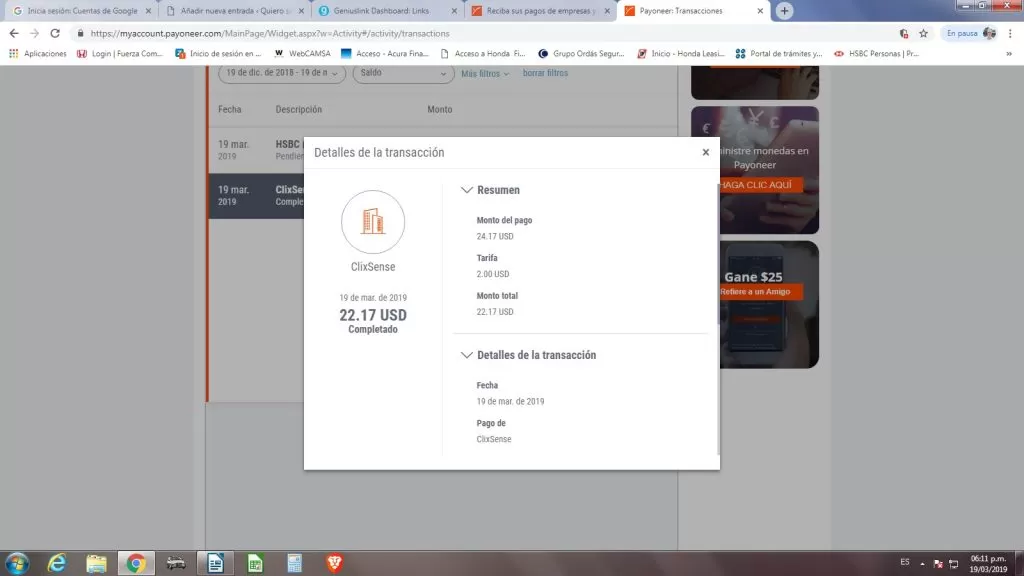This screenshot has width=1024, height=576.
Task: Open File Explorer from taskbar
Action: (97, 563)
